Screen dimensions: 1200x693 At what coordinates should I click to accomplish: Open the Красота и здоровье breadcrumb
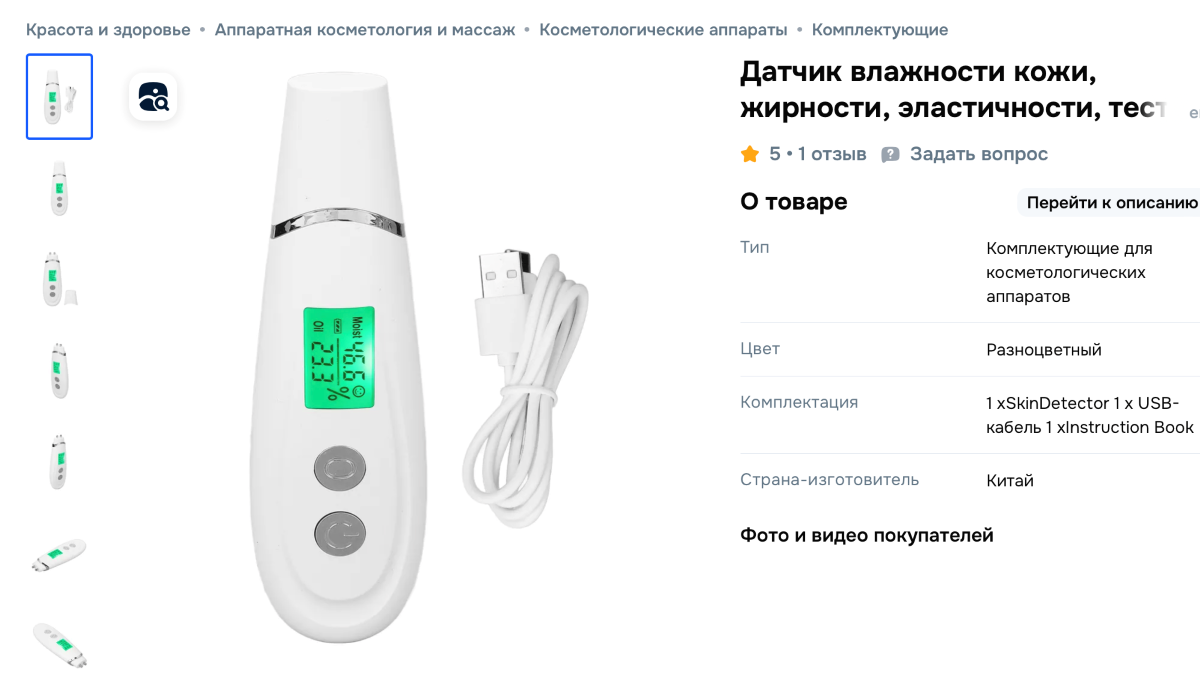108,30
